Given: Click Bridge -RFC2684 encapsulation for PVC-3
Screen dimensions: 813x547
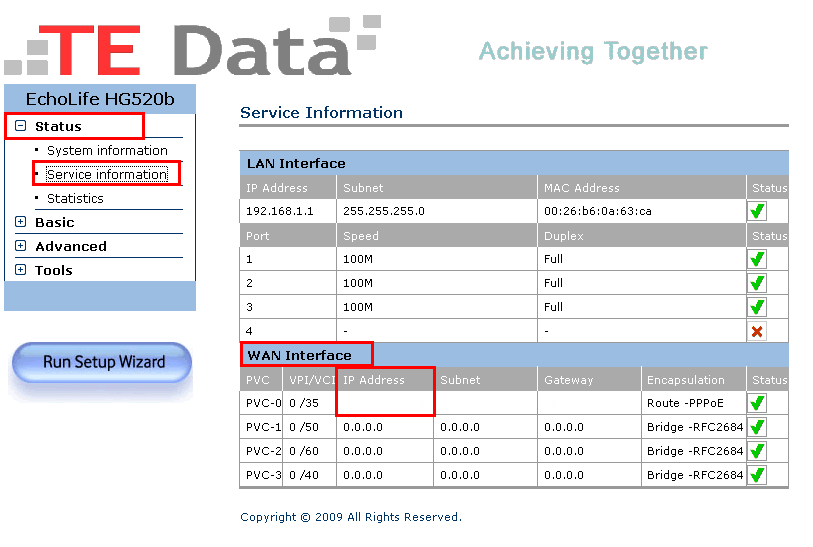Looking at the screenshot, I should (x=695, y=475).
